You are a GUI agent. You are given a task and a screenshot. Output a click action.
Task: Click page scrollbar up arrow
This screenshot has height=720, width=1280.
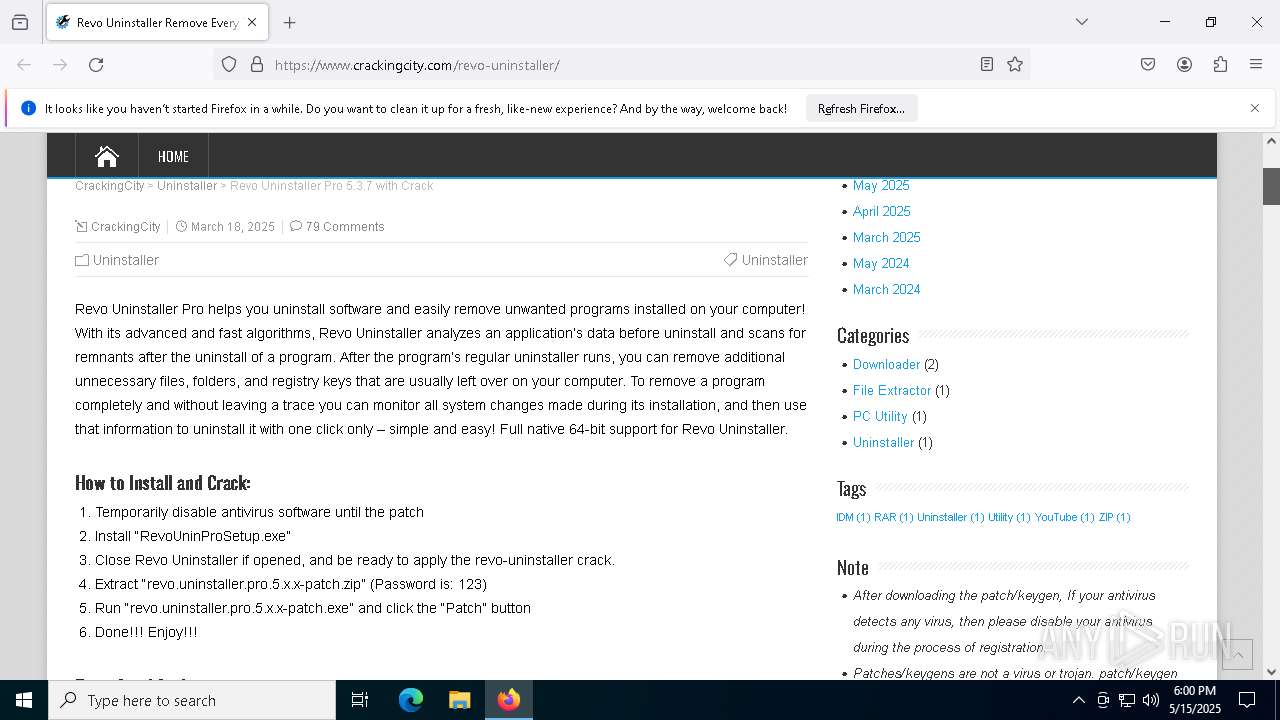[x=1271, y=141]
